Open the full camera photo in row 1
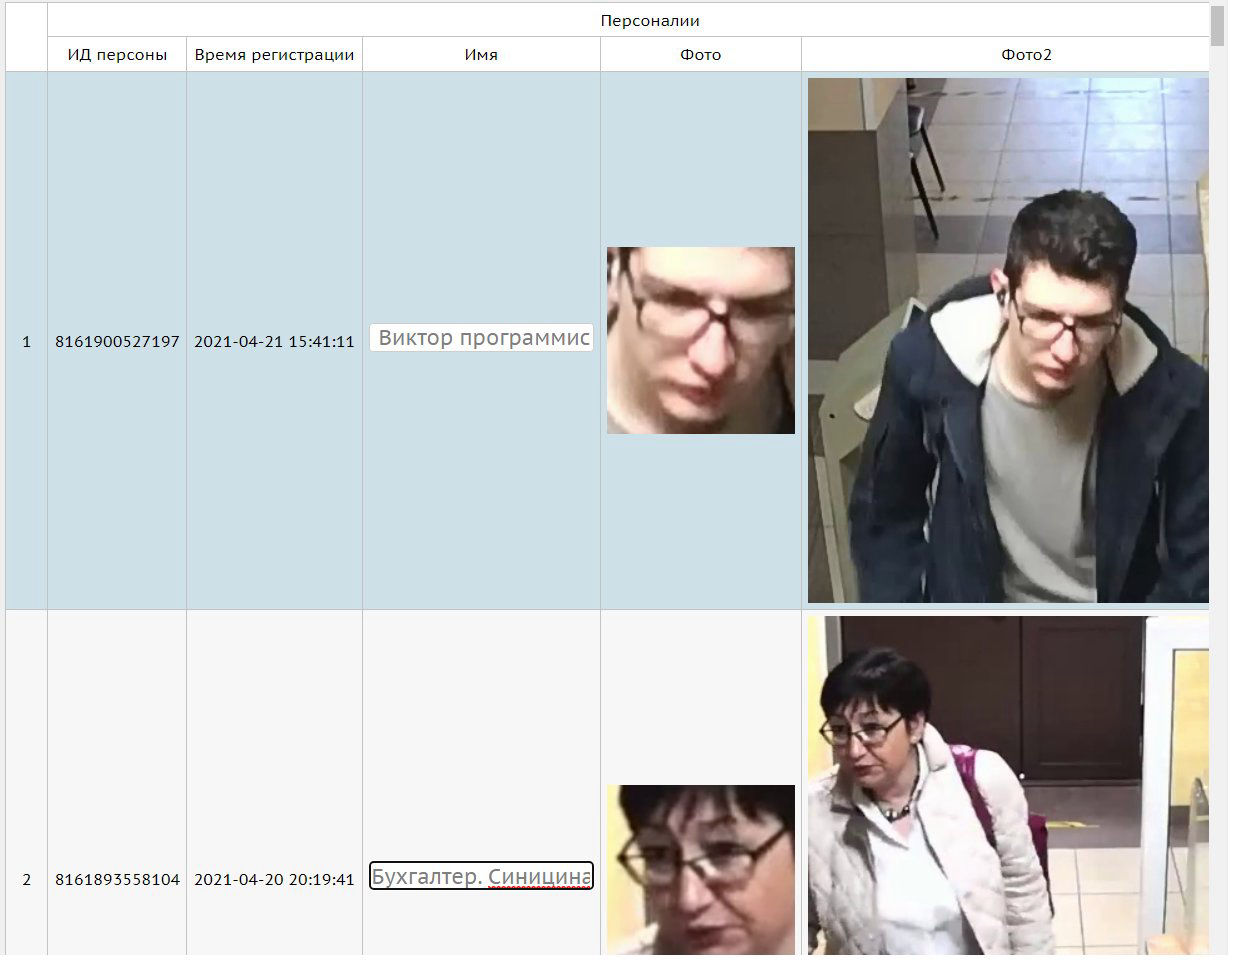 pos(1008,340)
